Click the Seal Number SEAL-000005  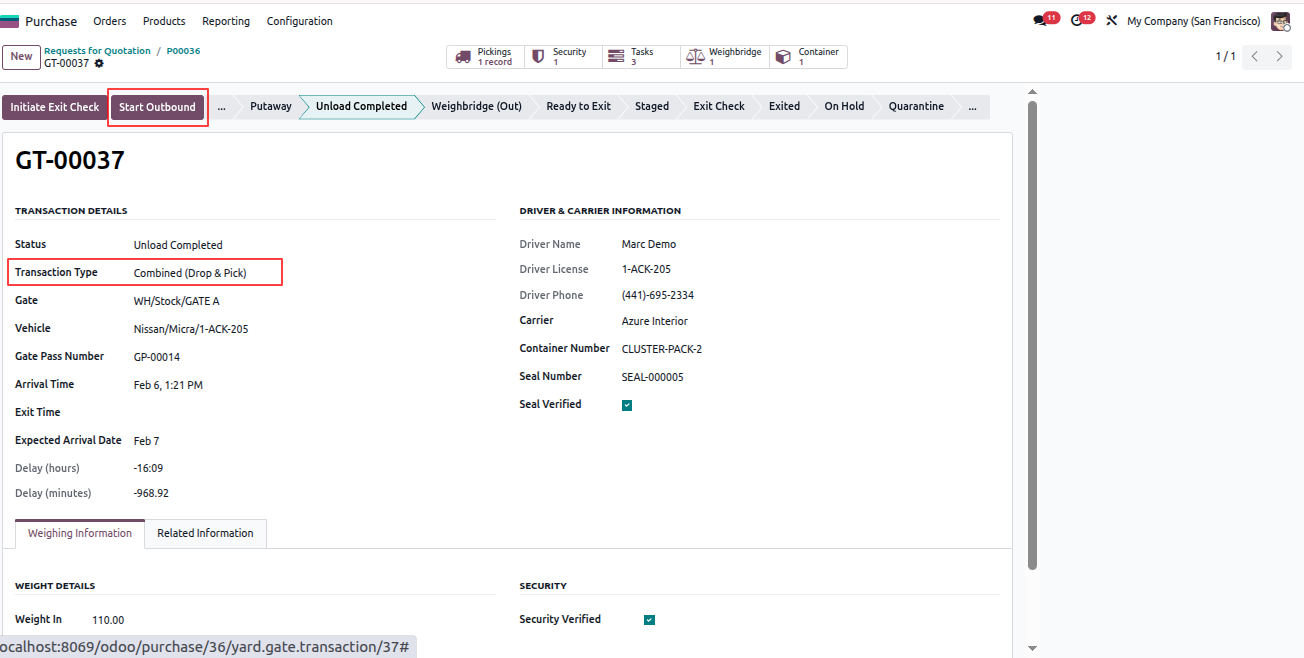pos(653,377)
